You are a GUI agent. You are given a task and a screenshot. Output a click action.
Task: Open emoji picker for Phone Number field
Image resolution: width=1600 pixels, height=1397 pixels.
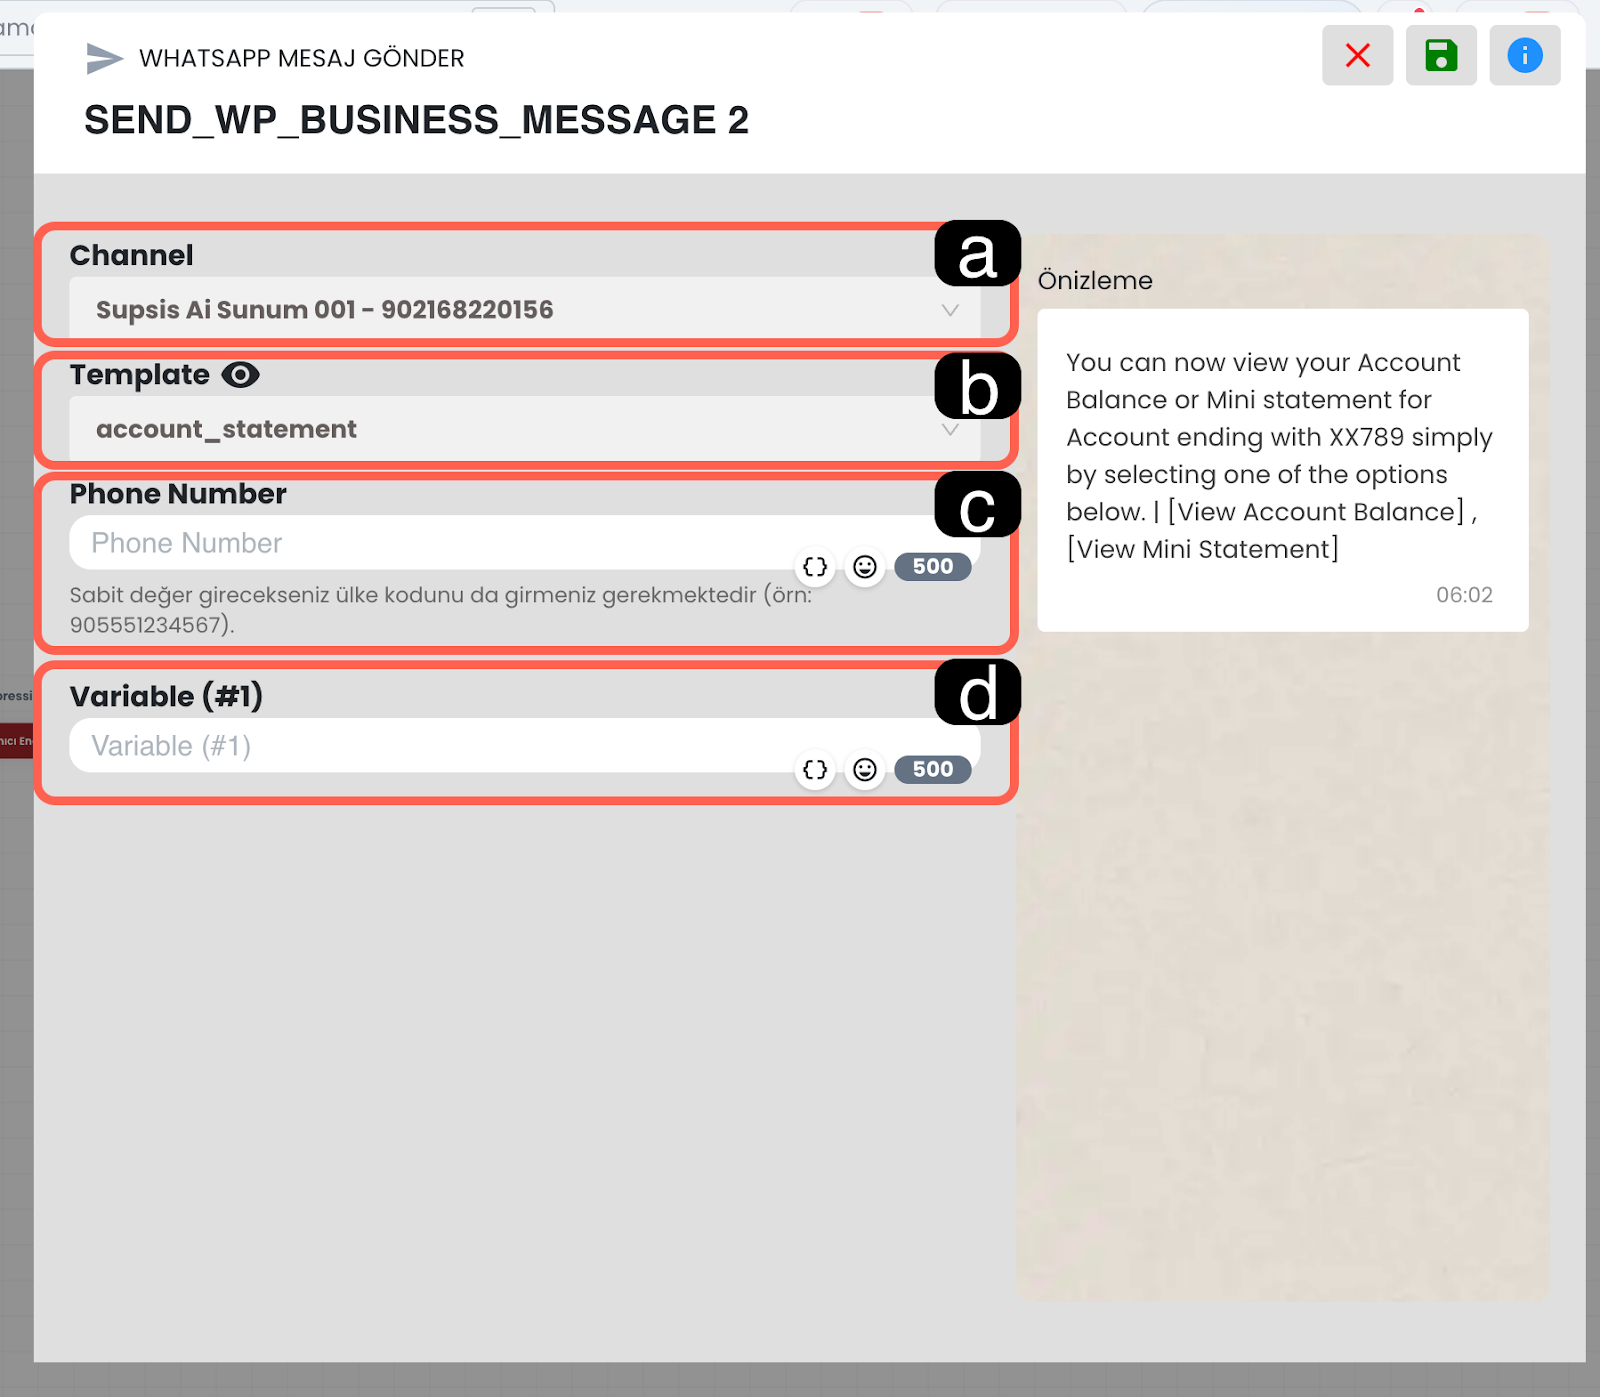click(865, 567)
